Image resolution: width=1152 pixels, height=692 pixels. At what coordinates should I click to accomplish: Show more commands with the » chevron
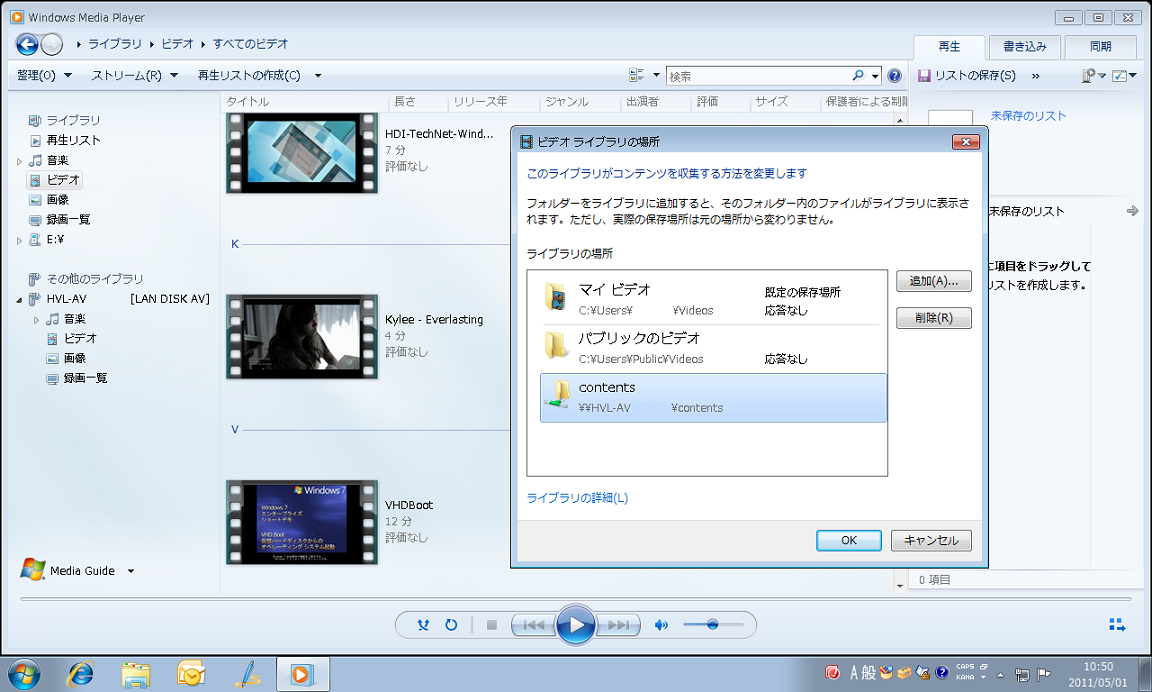1035,76
